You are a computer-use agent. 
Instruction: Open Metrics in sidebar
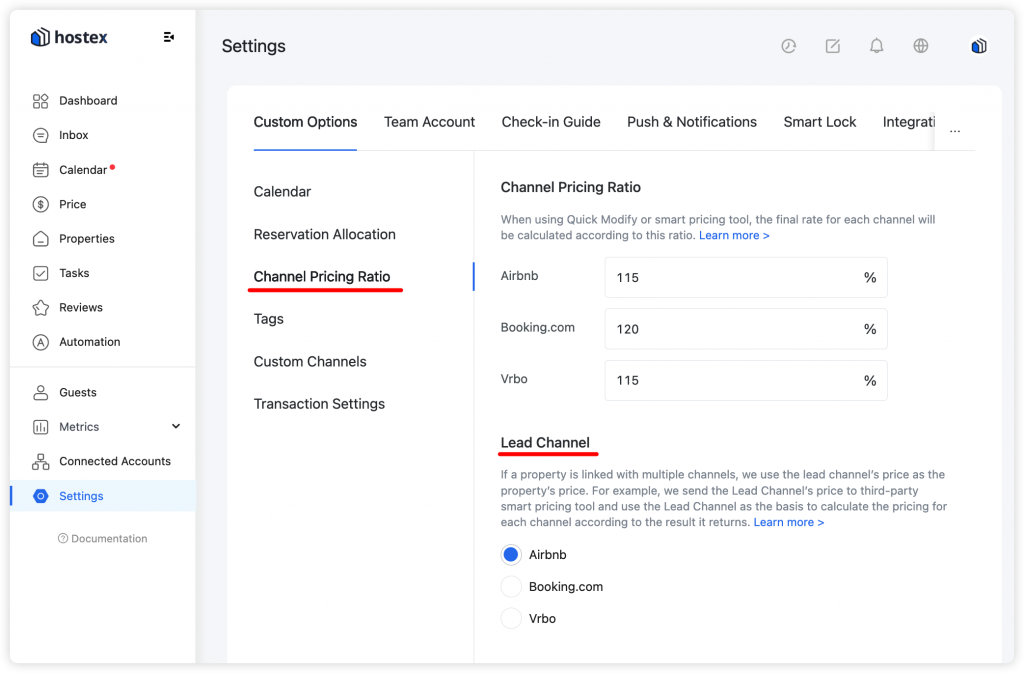coord(79,427)
